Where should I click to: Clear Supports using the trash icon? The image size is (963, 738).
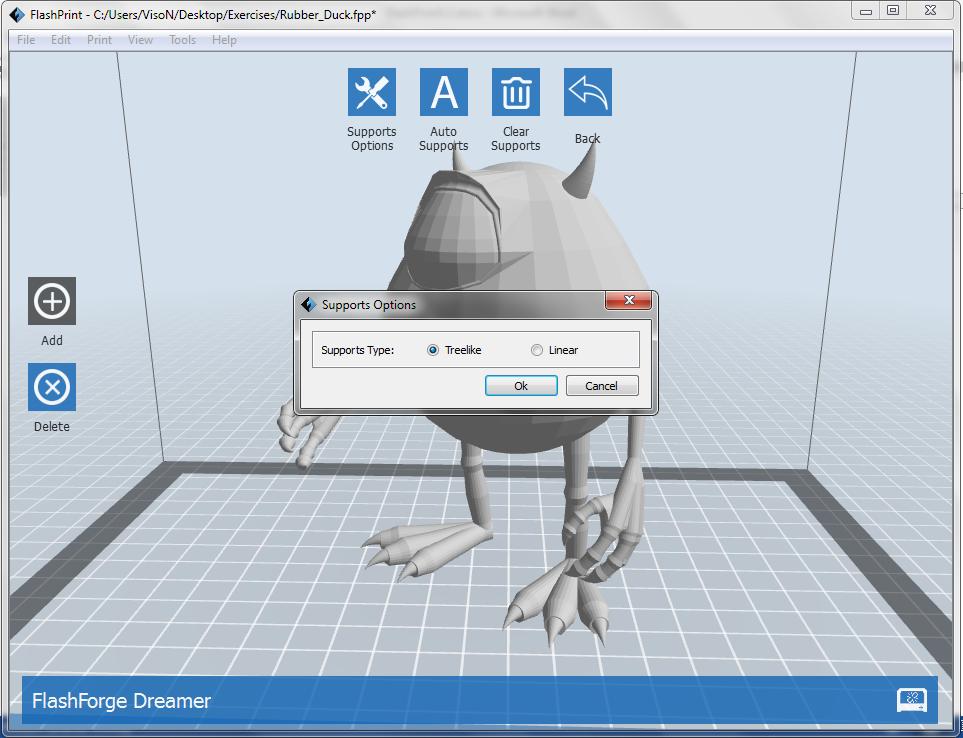(x=516, y=92)
